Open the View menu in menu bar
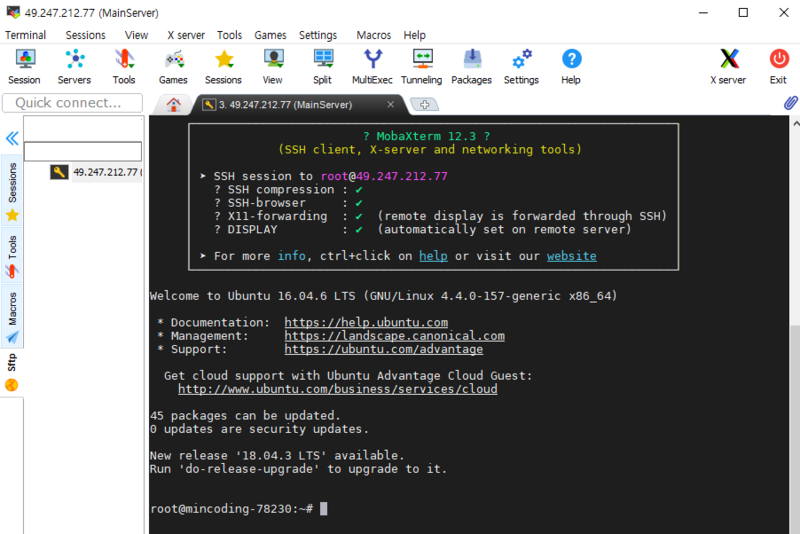Image resolution: width=800 pixels, height=534 pixels. click(x=137, y=35)
